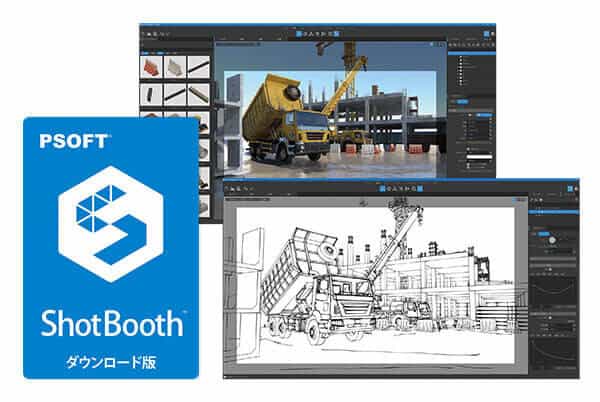Click the line-art truck canvas in bottom window

[375, 285]
